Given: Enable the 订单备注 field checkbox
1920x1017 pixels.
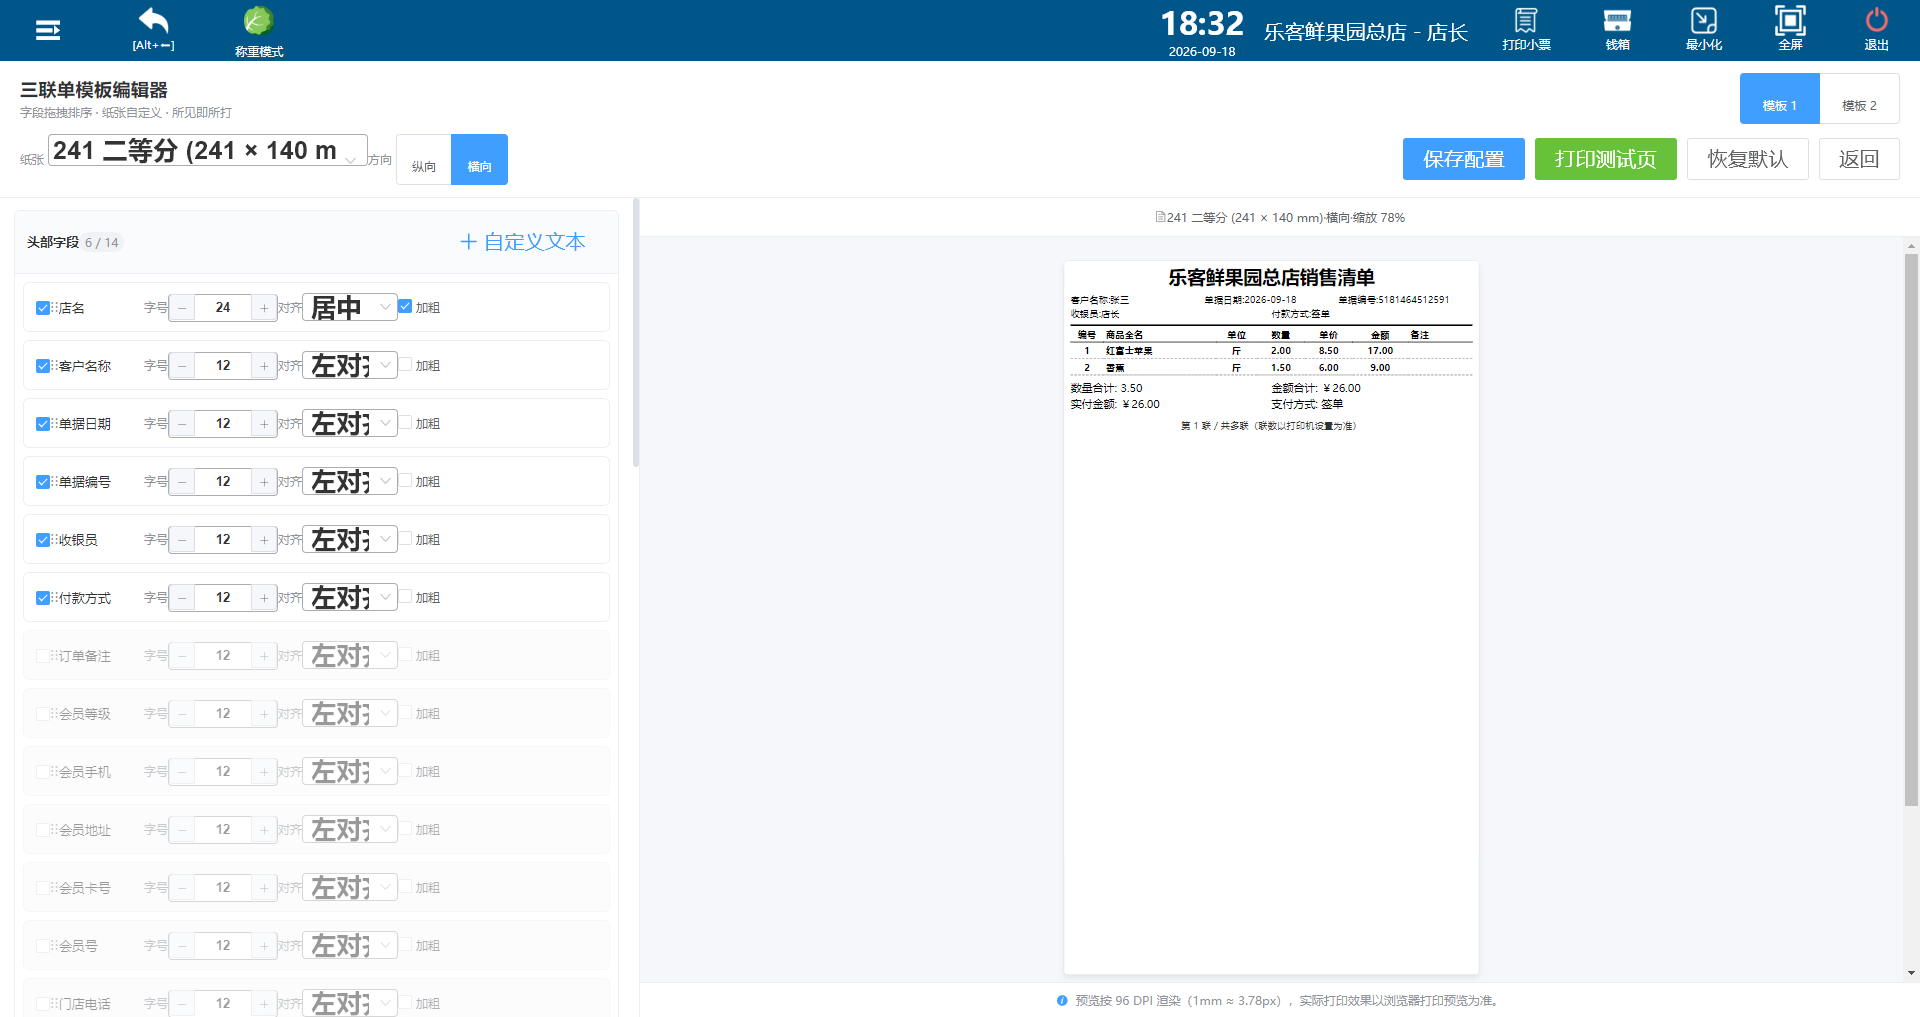Looking at the screenshot, I should [x=43, y=656].
